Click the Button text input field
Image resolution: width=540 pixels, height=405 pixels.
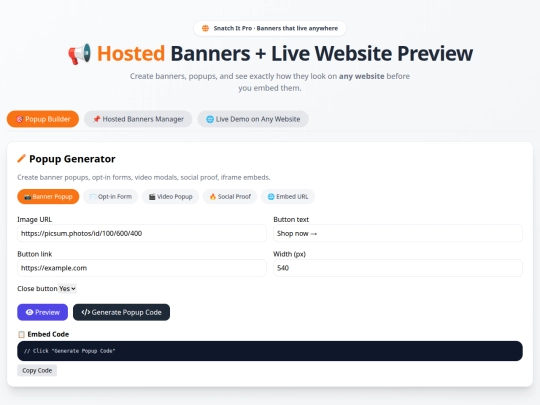point(398,233)
